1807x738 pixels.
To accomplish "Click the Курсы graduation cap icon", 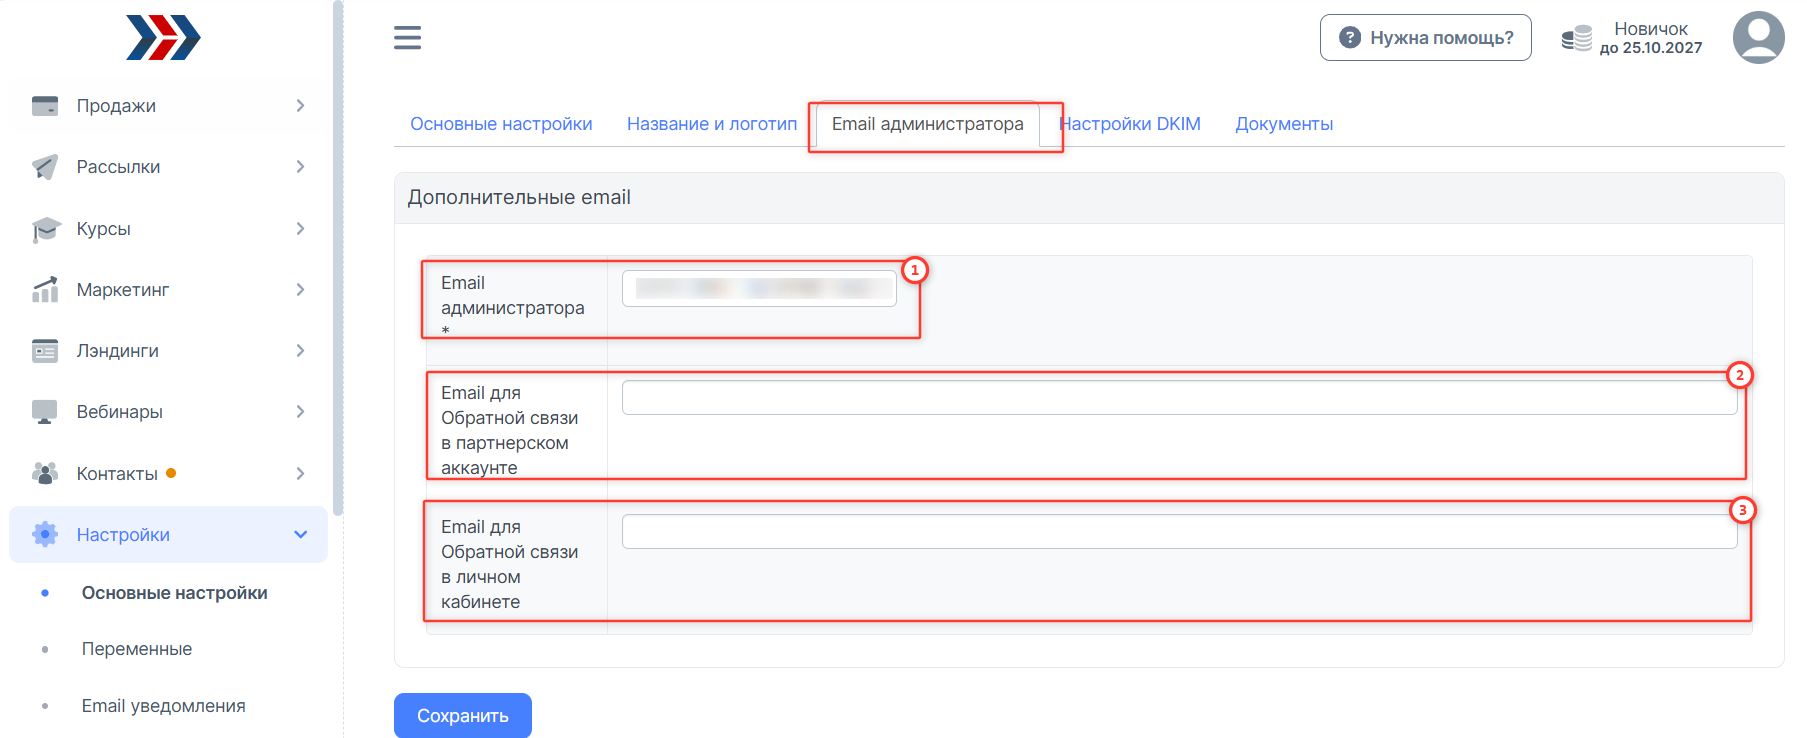I will [45, 229].
